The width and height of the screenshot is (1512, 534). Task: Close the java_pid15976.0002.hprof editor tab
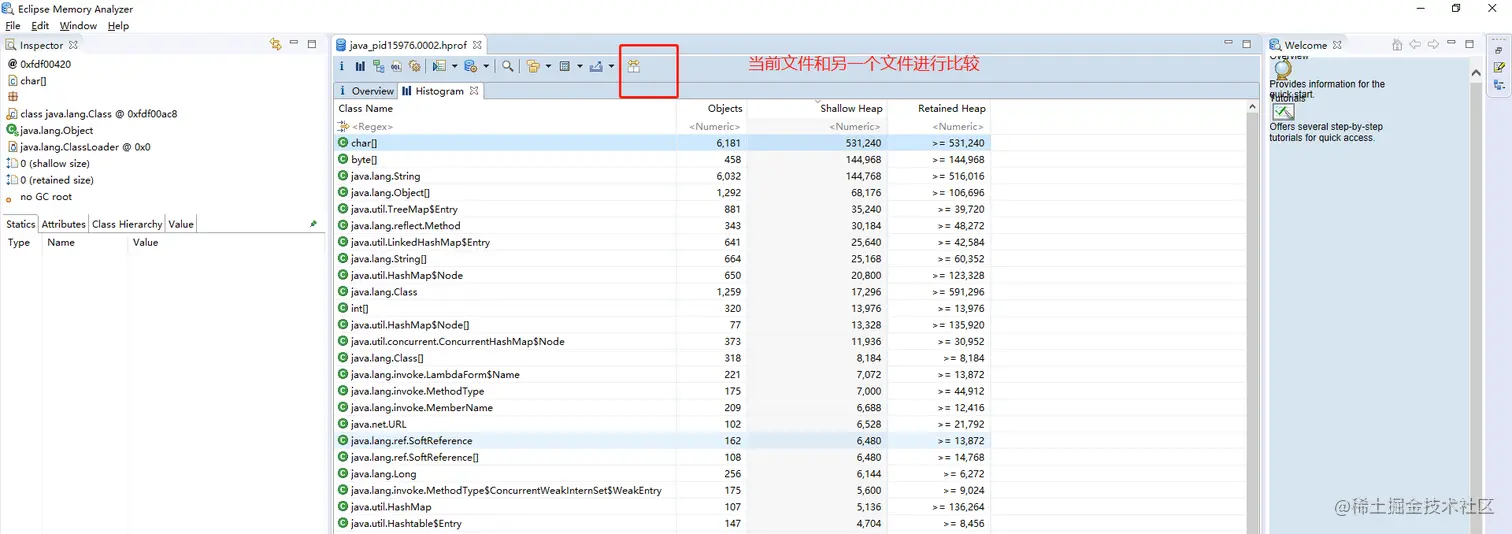point(477,45)
